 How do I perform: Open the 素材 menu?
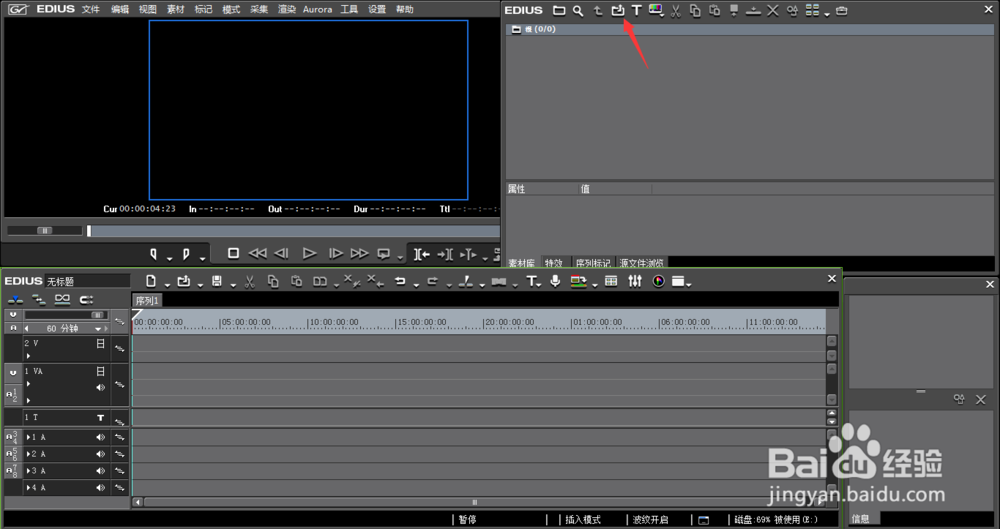[x=175, y=10]
